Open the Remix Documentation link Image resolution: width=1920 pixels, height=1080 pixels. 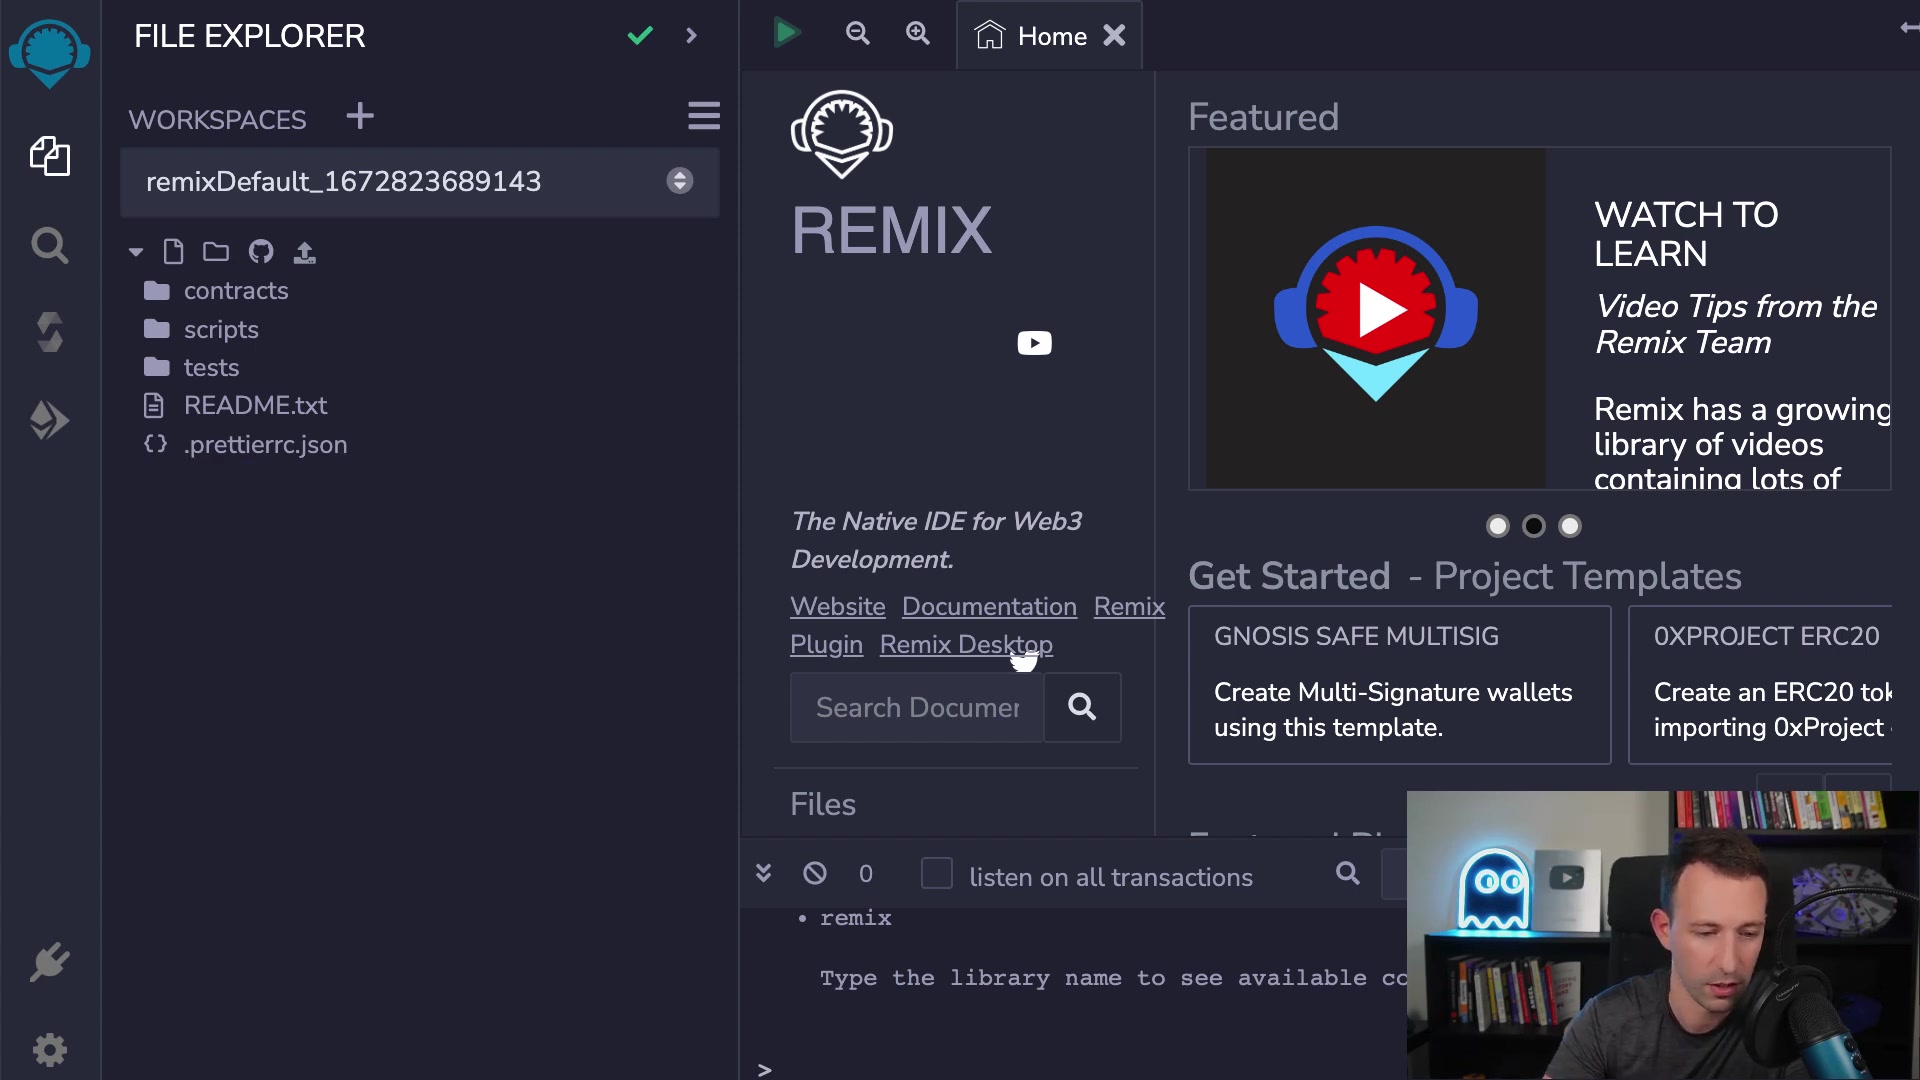(x=988, y=607)
